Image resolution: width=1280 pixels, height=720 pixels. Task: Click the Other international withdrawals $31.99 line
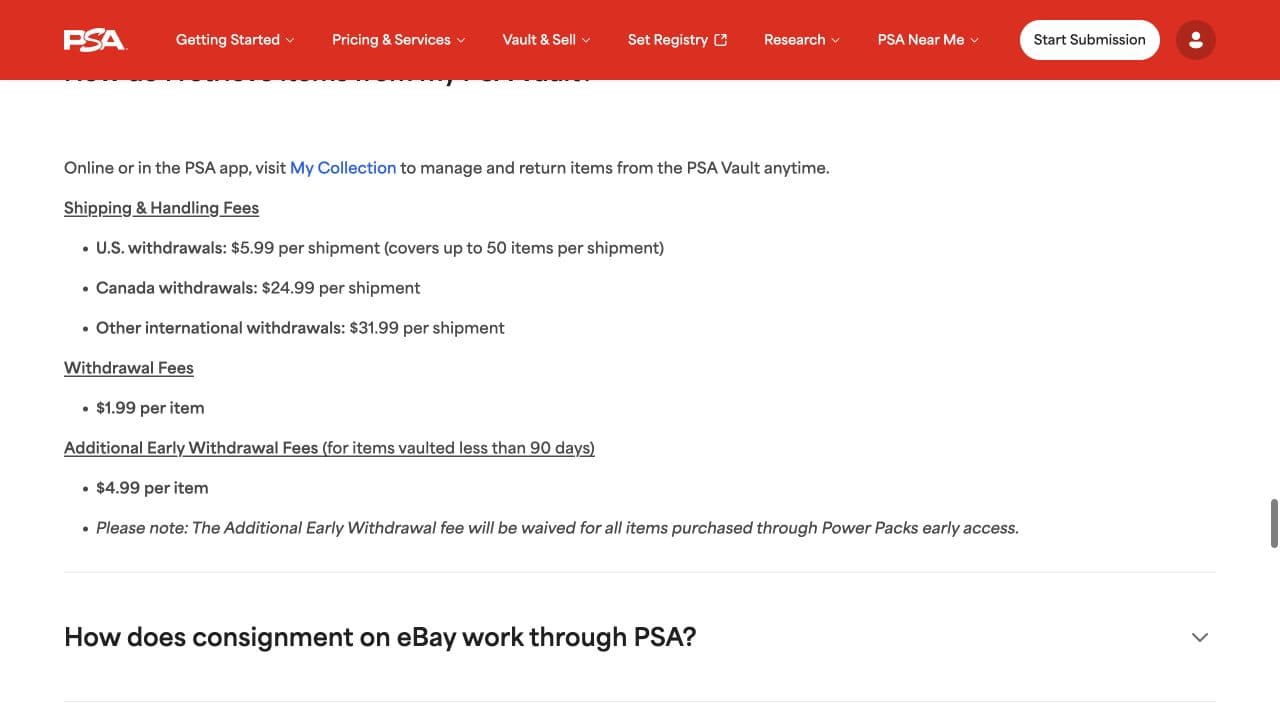(300, 328)
